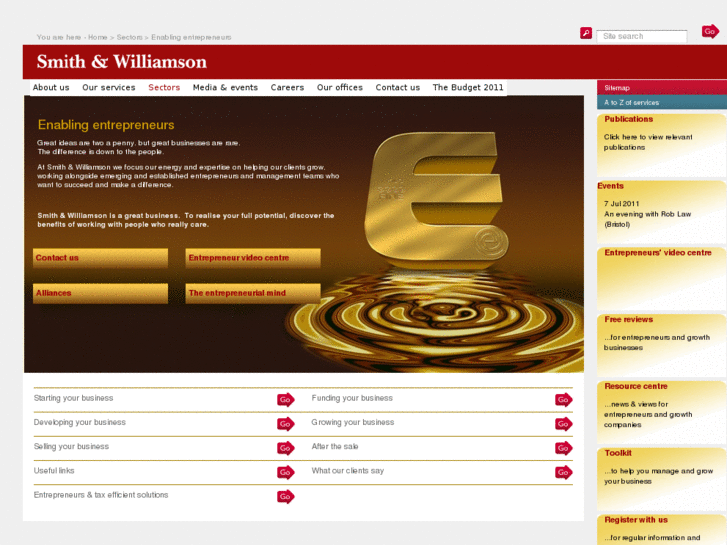
Task: Click the What our clients say link
Action: coord(348,470)
